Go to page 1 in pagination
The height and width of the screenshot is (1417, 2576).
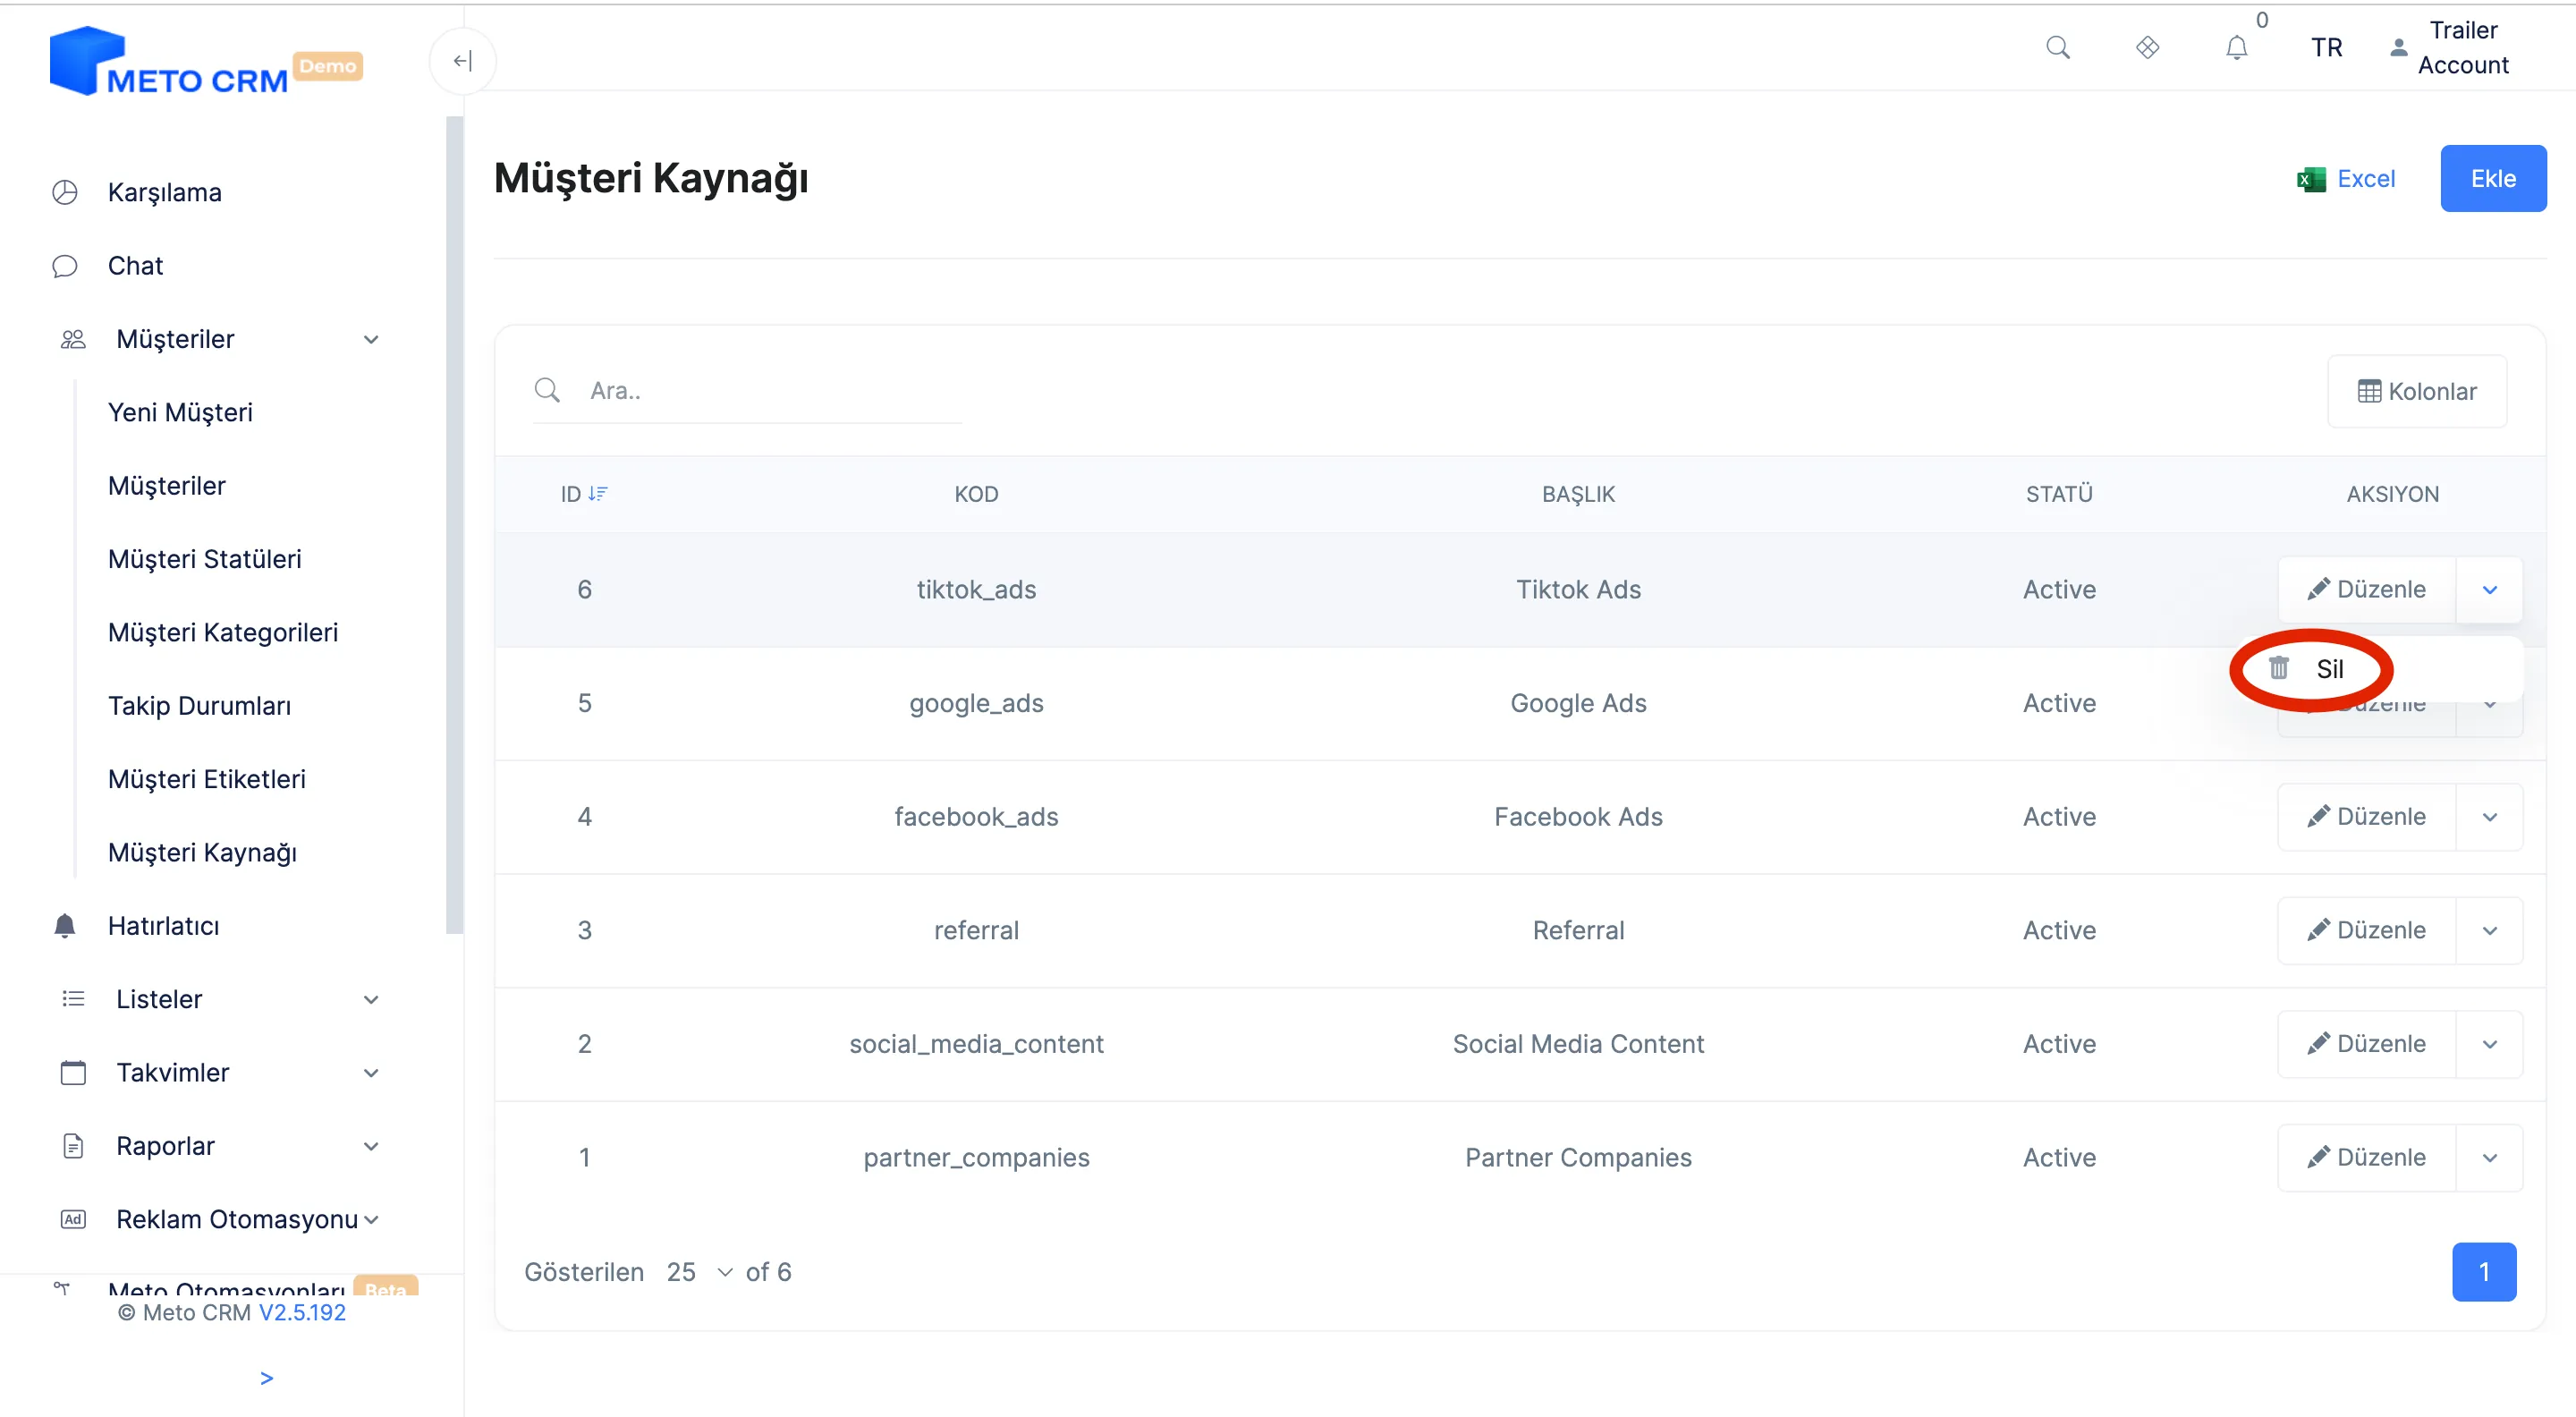[2483, 1272]
